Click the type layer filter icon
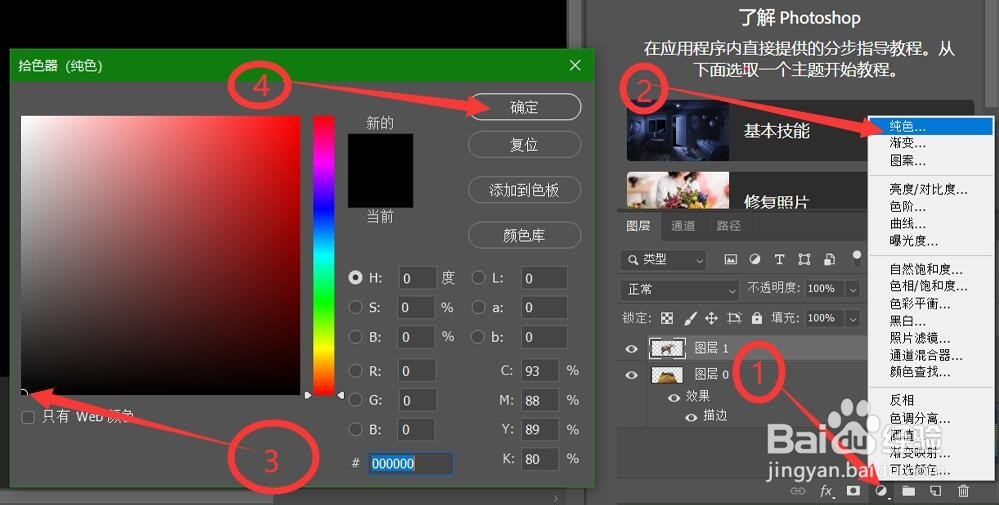 click(779, 259)
